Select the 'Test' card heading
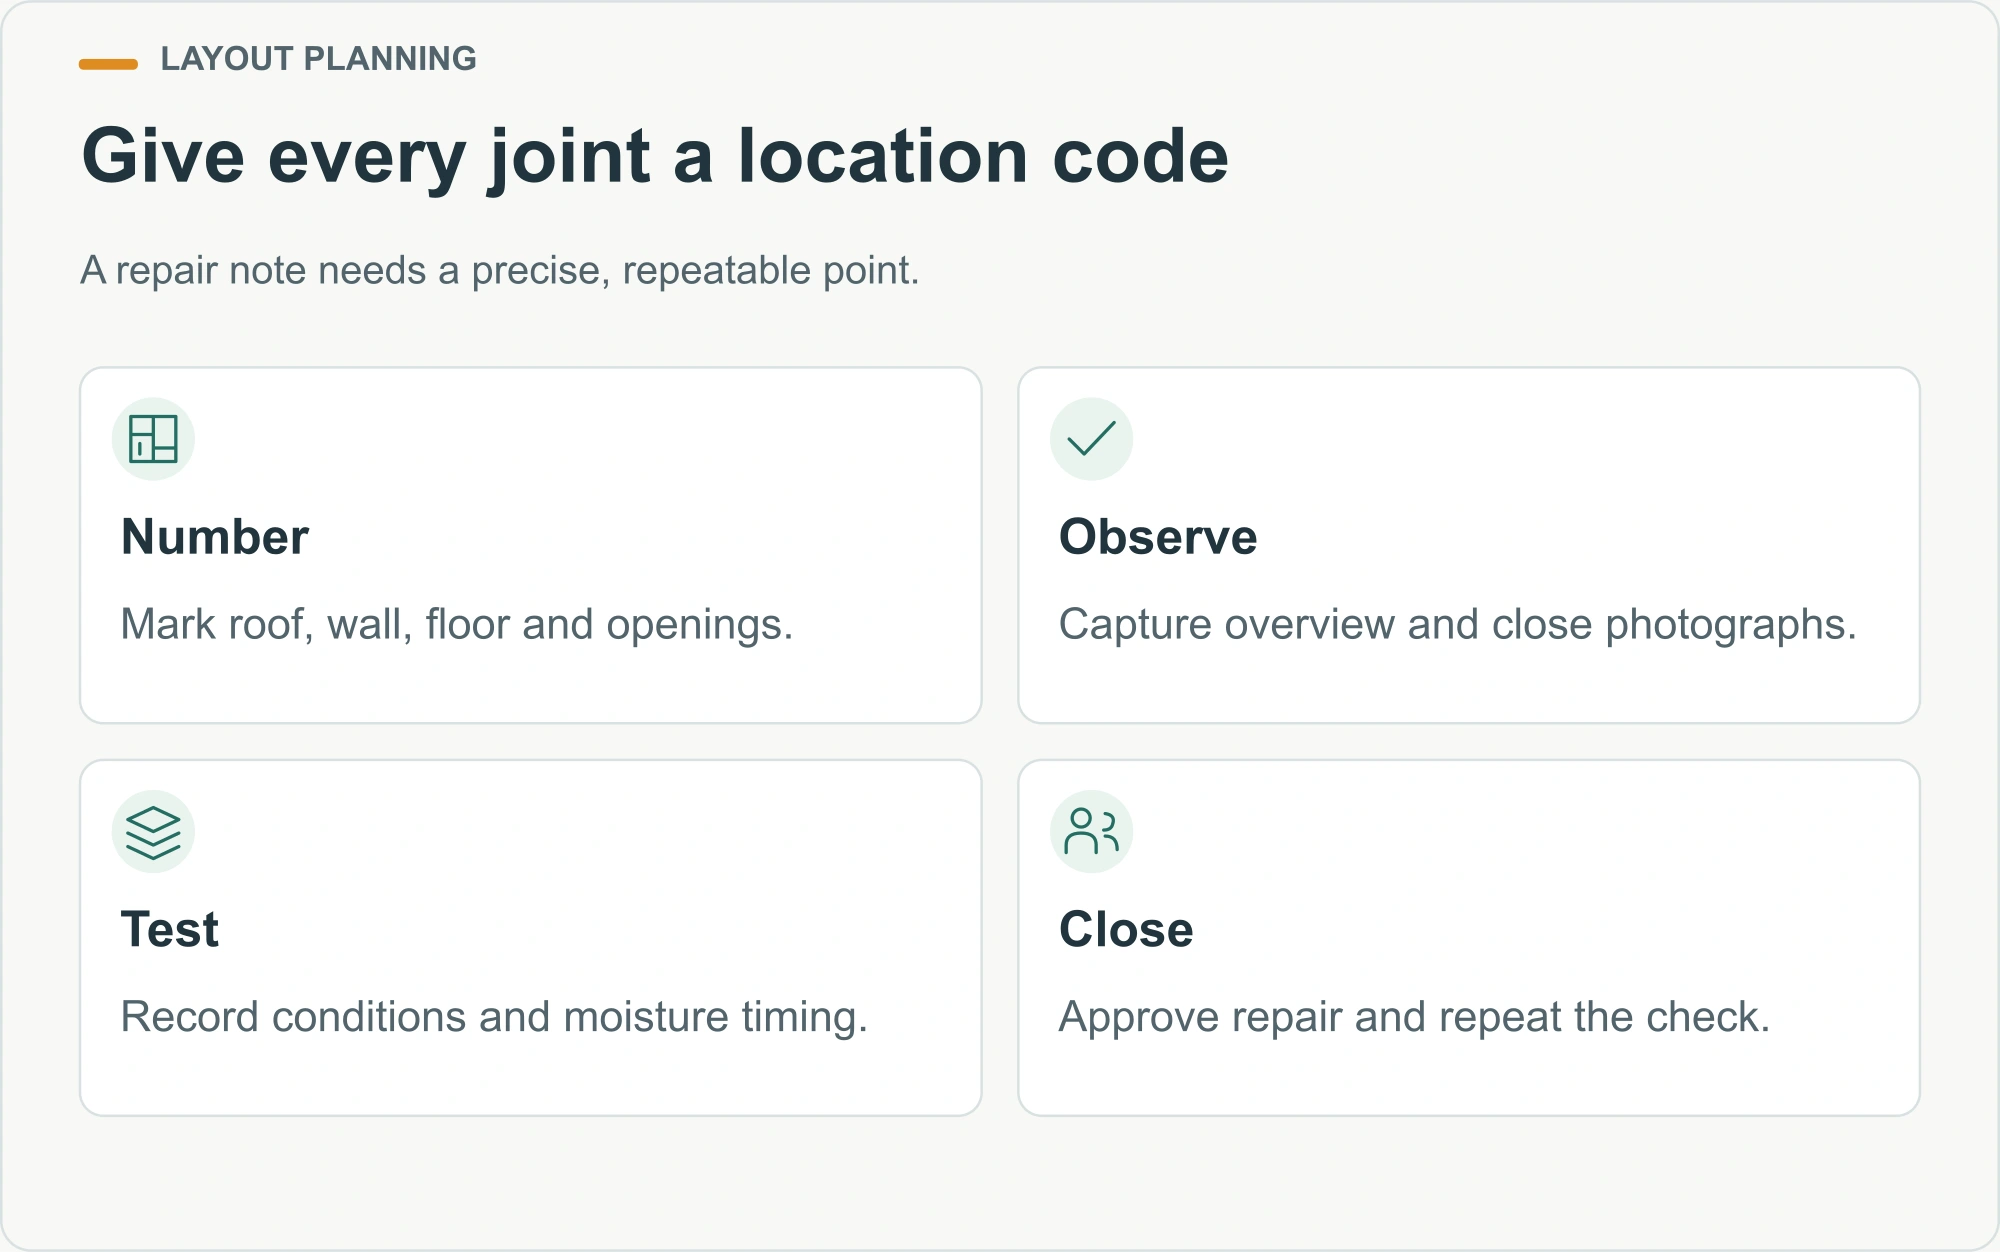This screenshot has height=1252, width=2000. [169, 930]
